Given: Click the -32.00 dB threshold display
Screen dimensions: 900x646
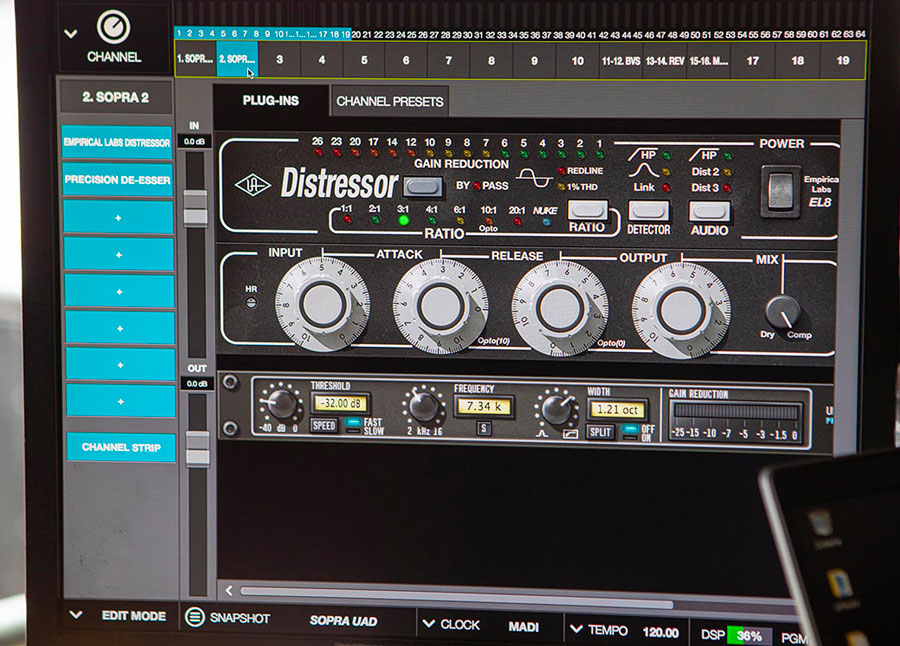Looking at the screenshot, I should pos(341,403).
